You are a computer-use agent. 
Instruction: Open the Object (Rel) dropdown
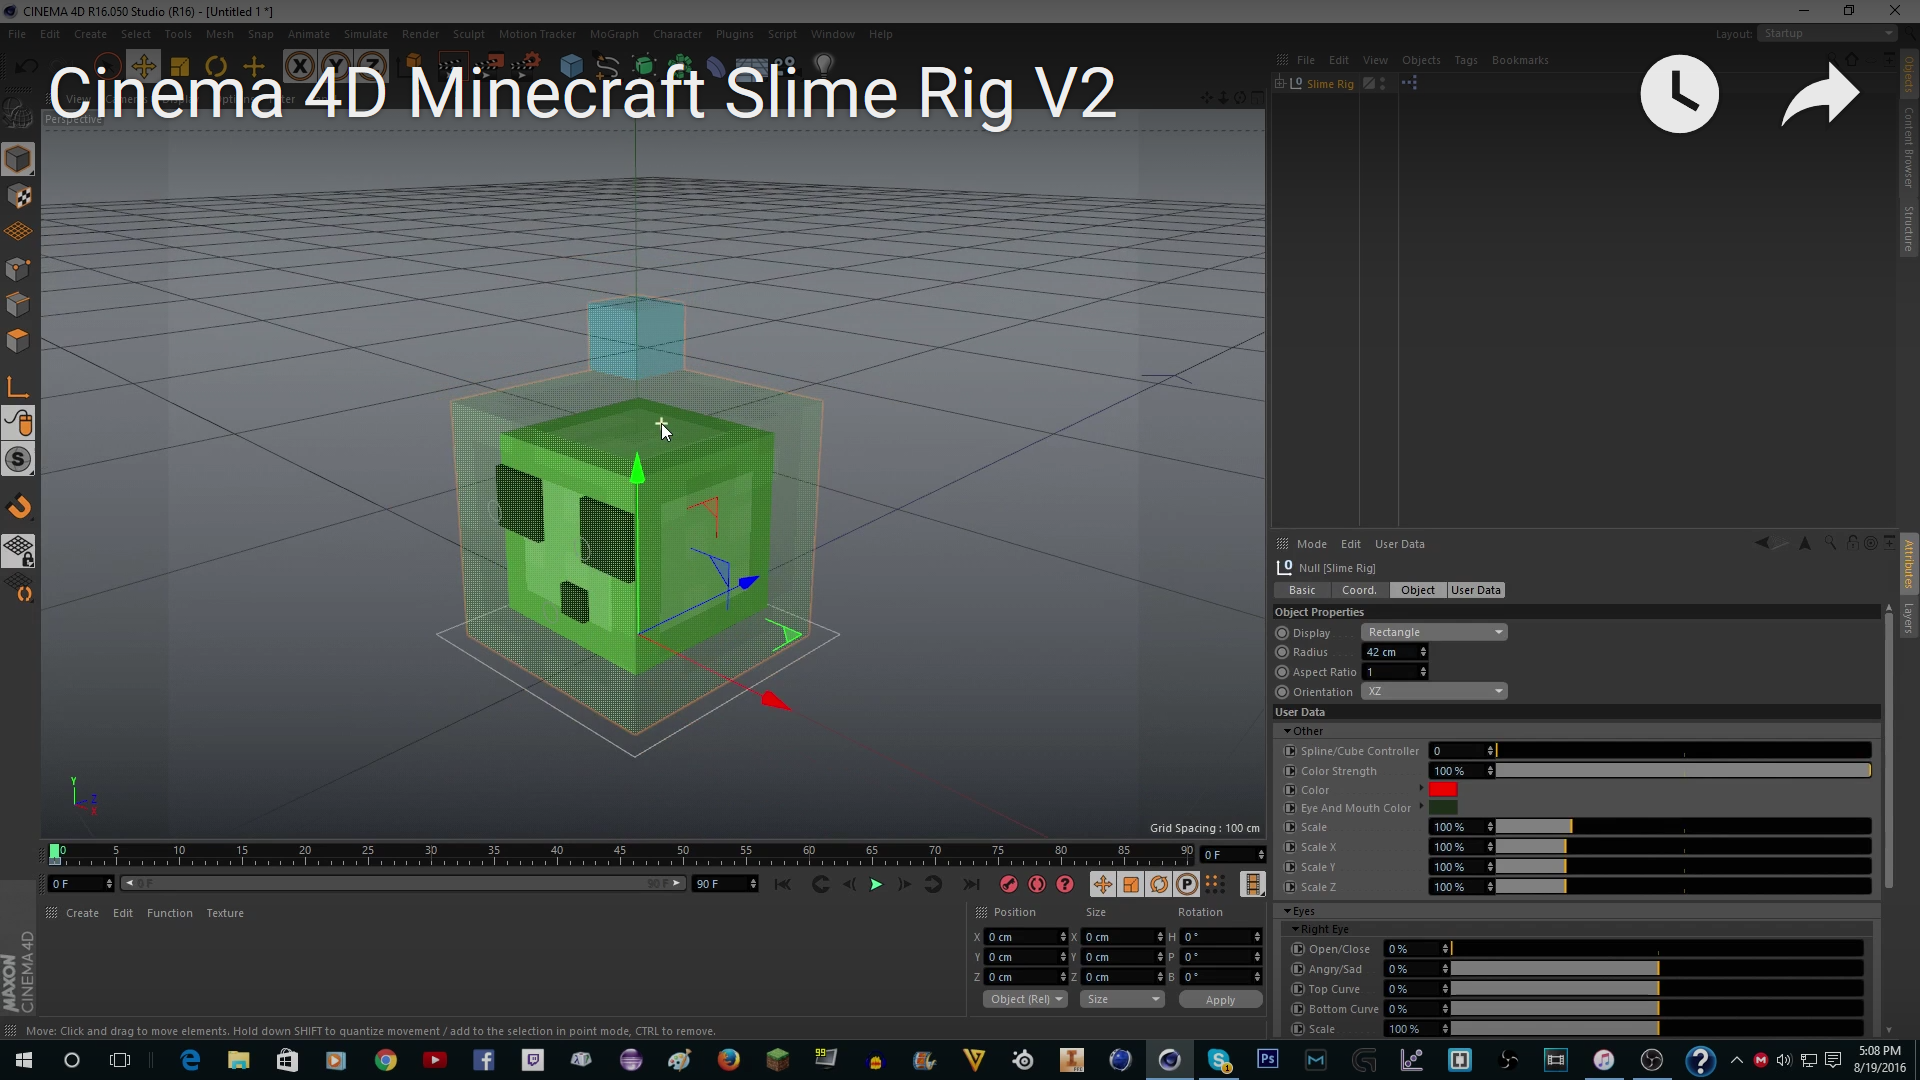coord(1026,999)
